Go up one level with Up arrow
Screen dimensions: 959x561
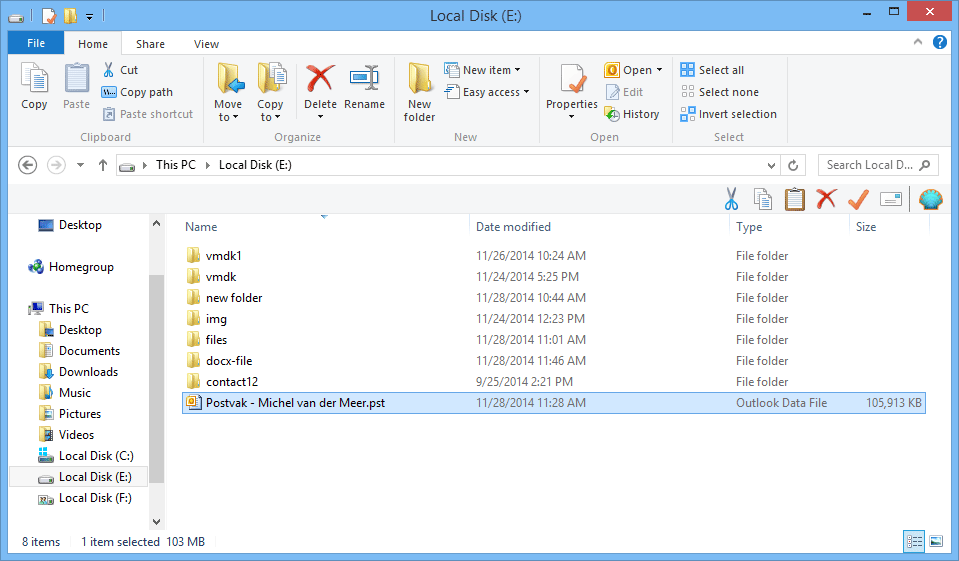[x=103, y=165]
